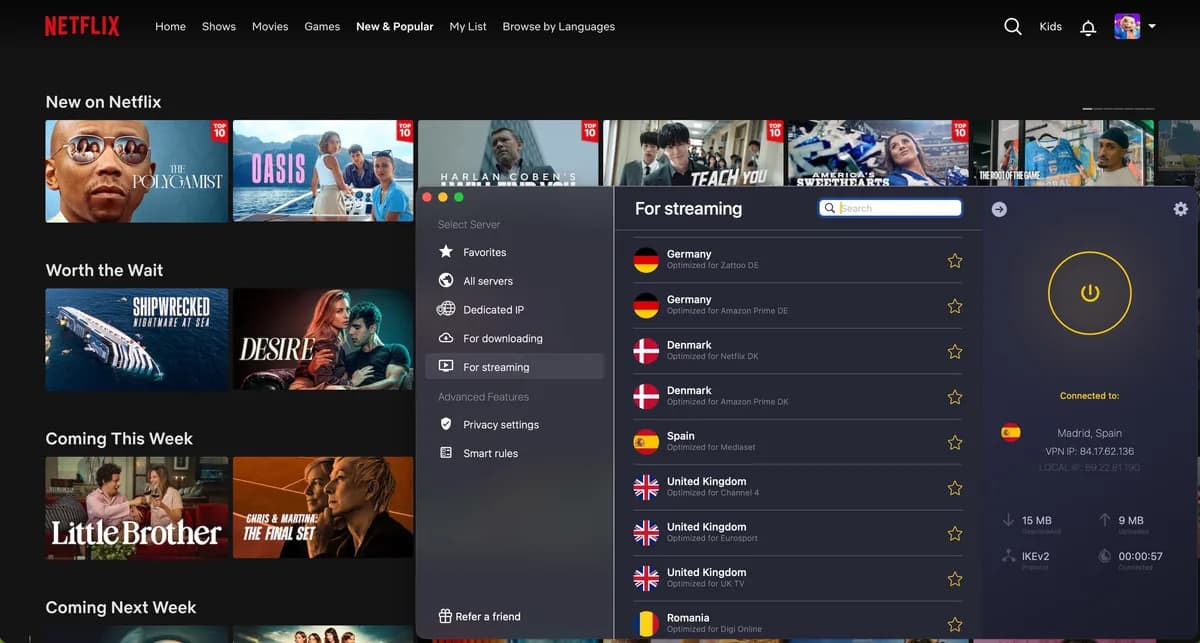Collapse server list with arrow button

[999, 209]
